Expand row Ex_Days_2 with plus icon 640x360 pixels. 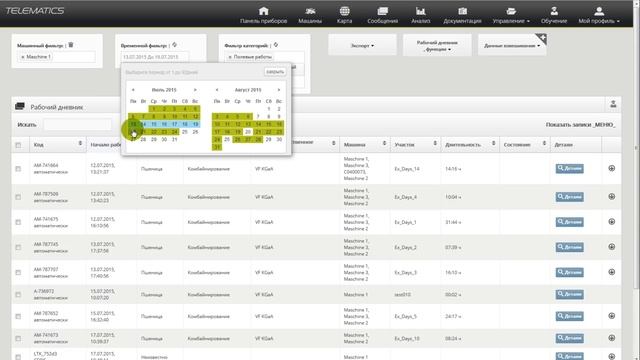coord(611,247)
